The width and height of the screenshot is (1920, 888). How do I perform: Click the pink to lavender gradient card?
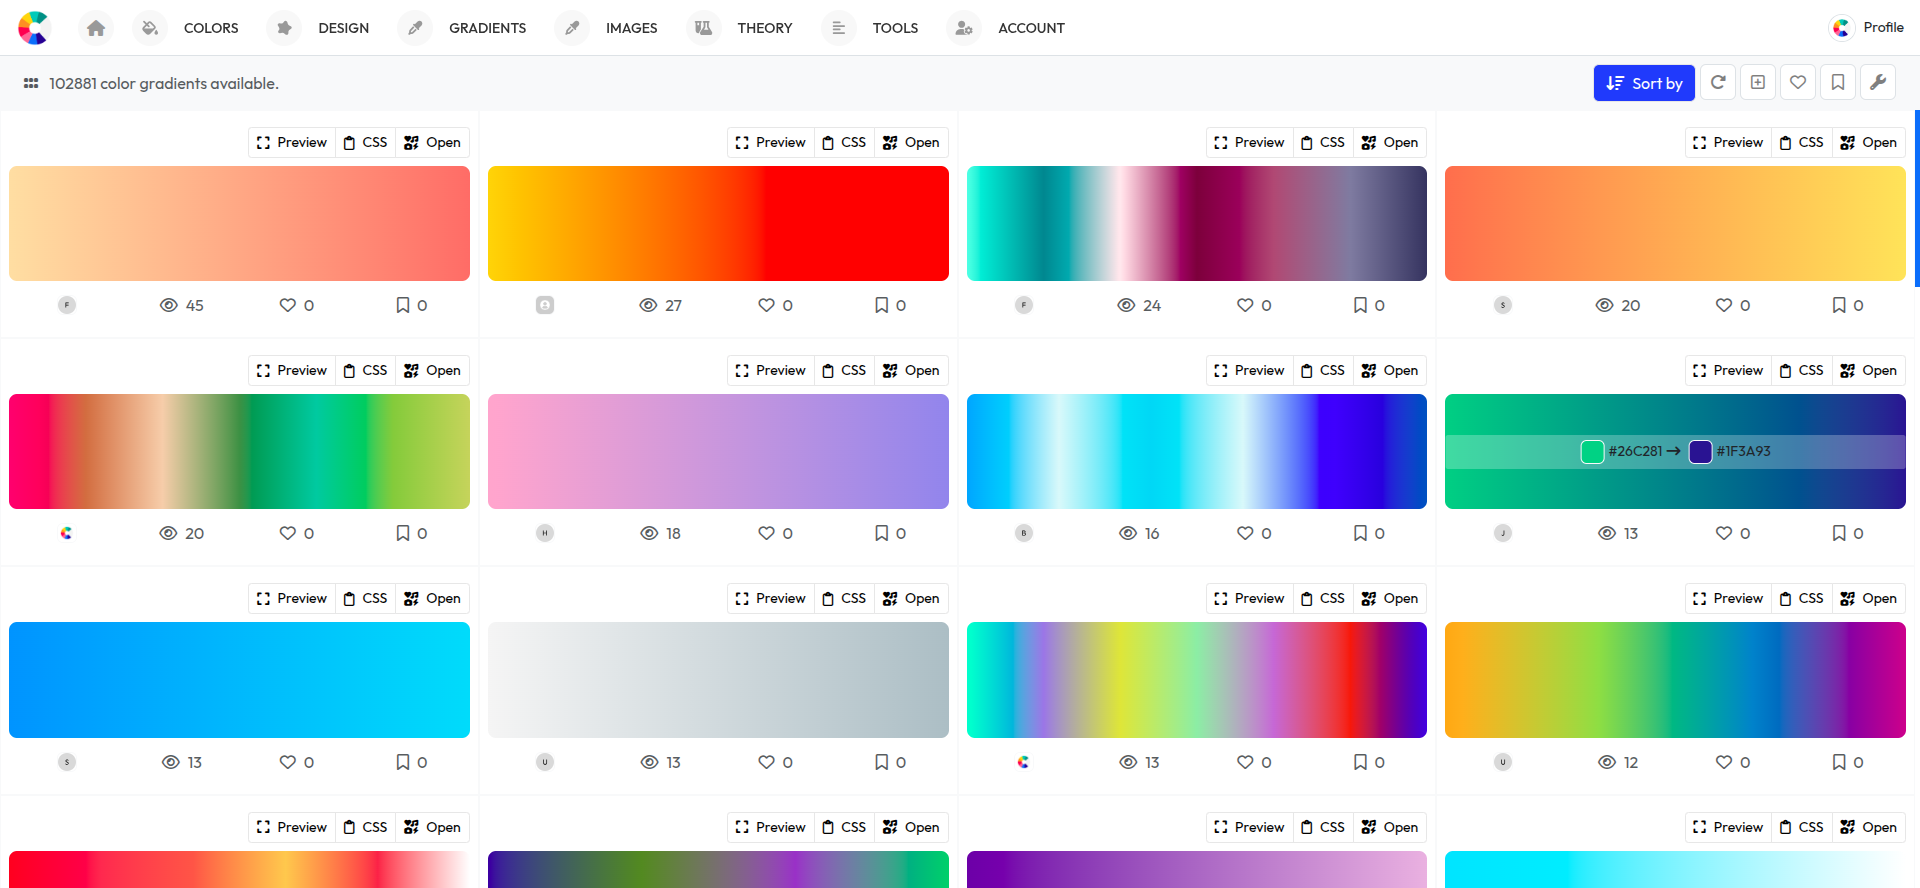tap(718, 452)
